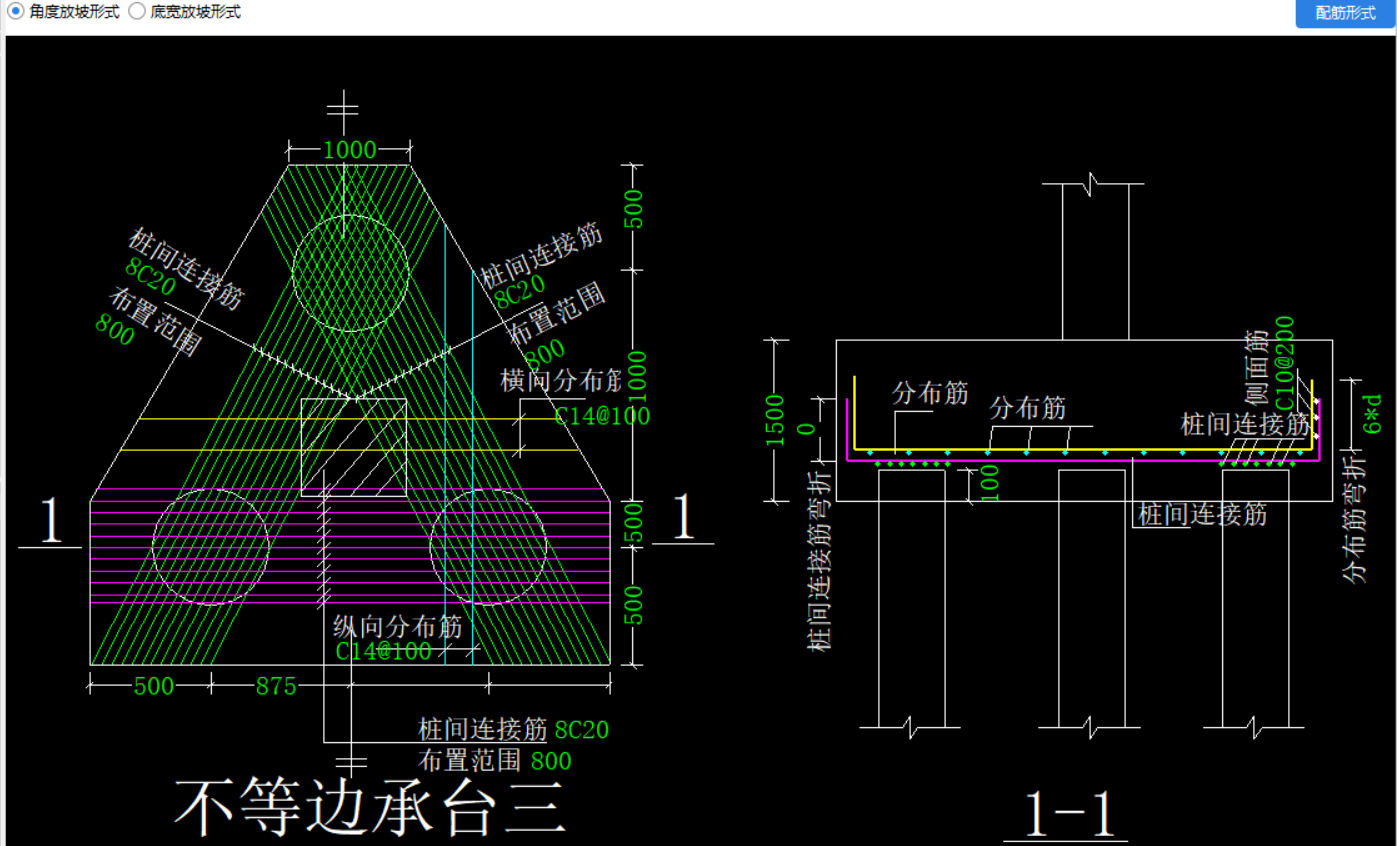The height and width of the screenshot is (846, 1397).
Task: Click the 分布筋弯折 vertical label
Action: 1352,522
